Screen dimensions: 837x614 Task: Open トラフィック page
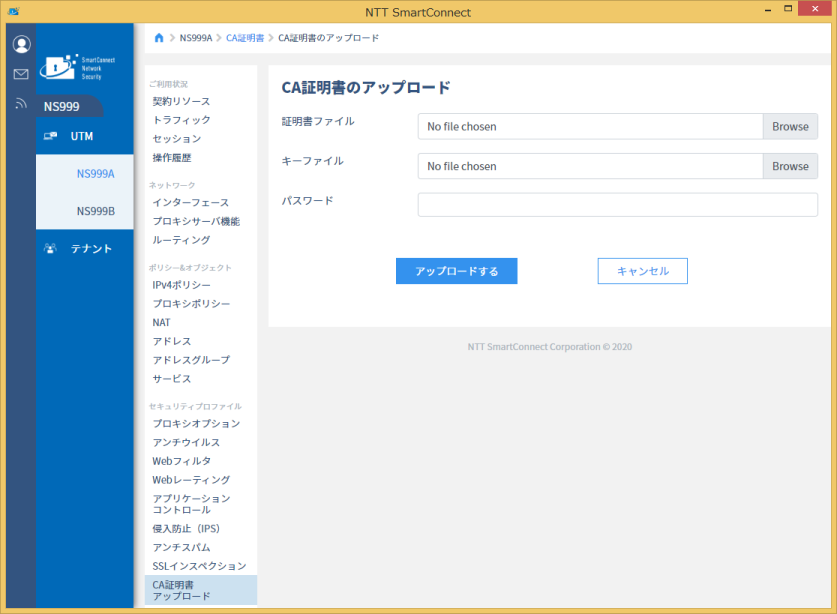(181, 120)
